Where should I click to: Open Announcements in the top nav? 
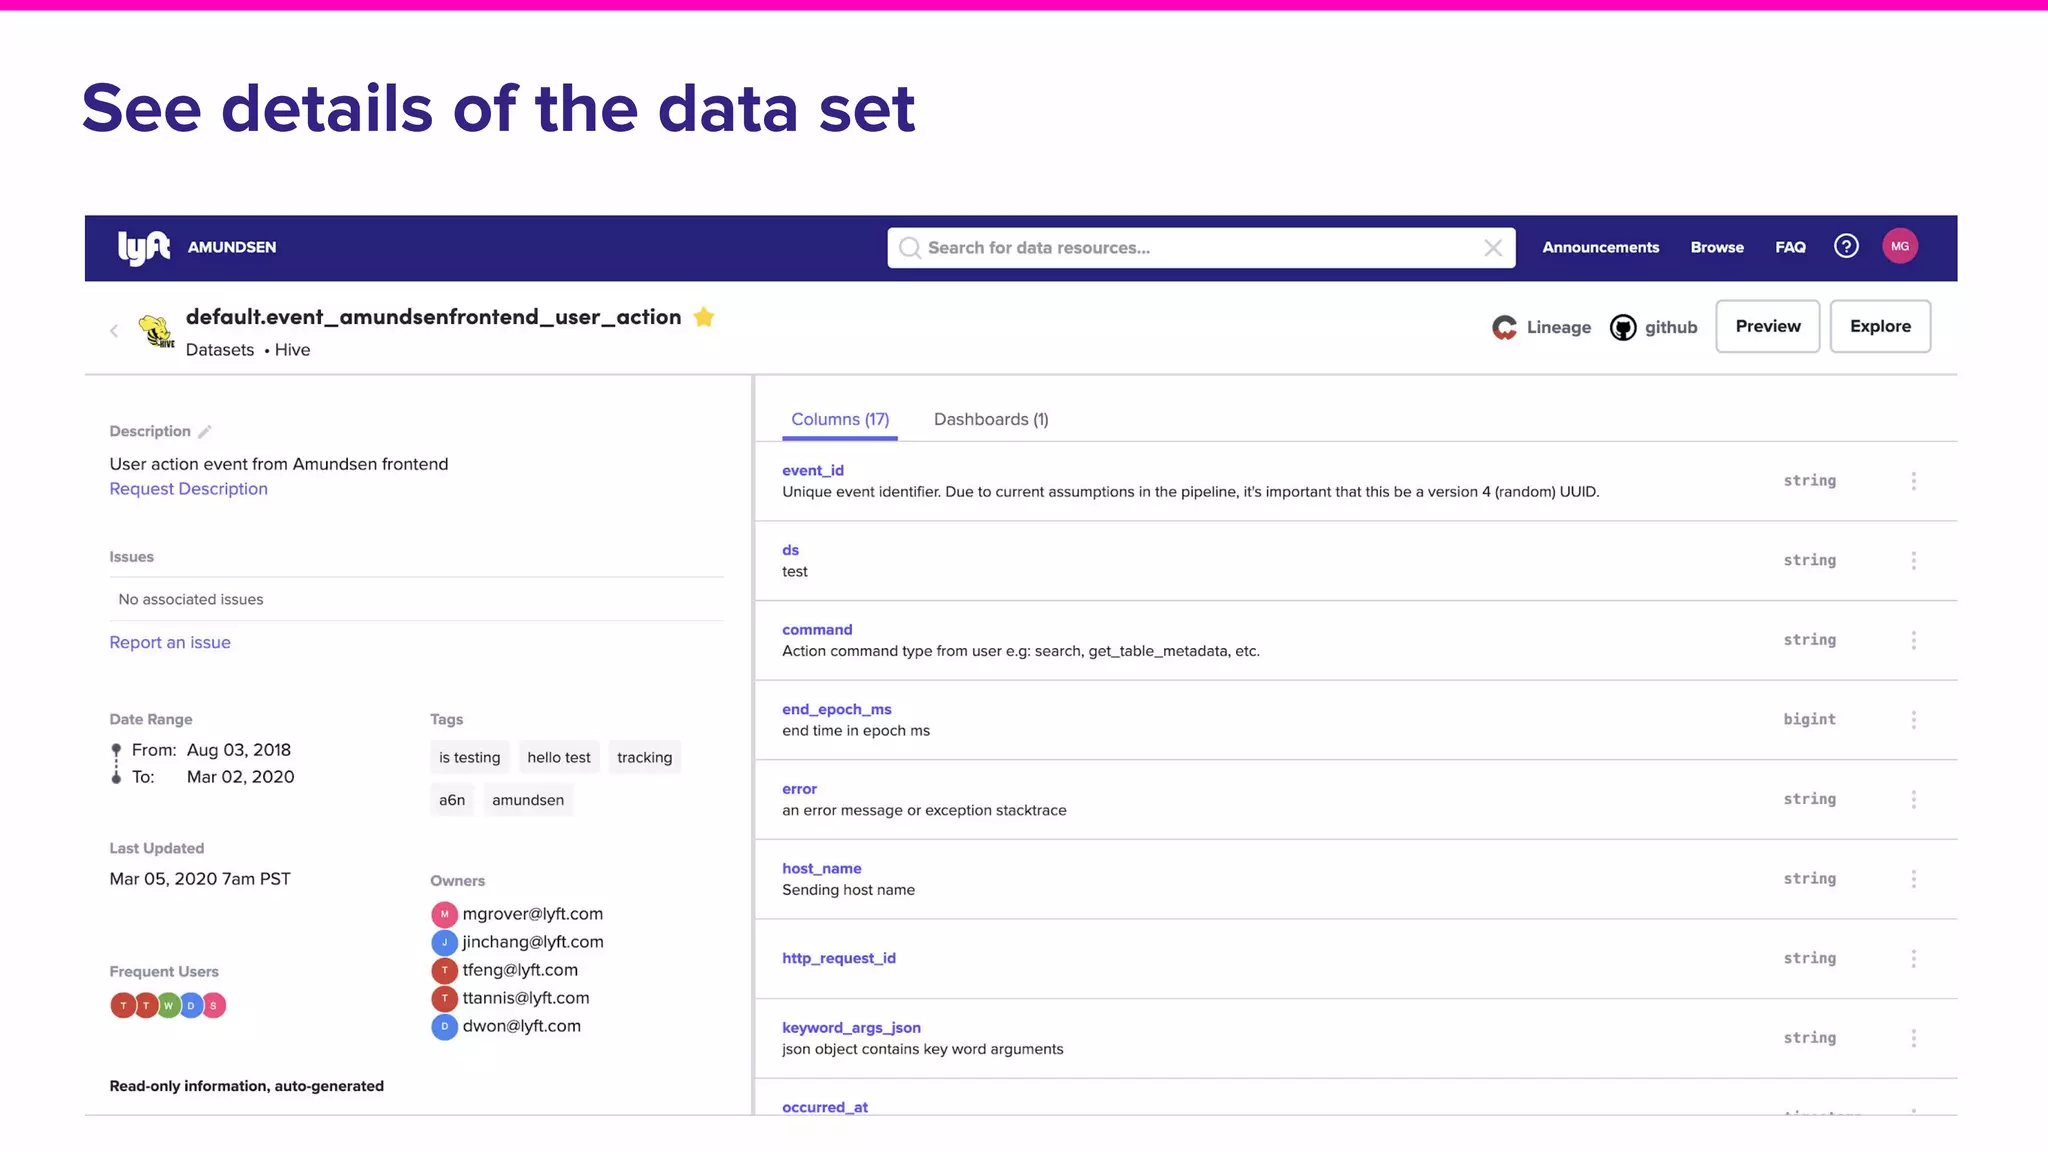pyautogui.click(x=1600, y=247)
